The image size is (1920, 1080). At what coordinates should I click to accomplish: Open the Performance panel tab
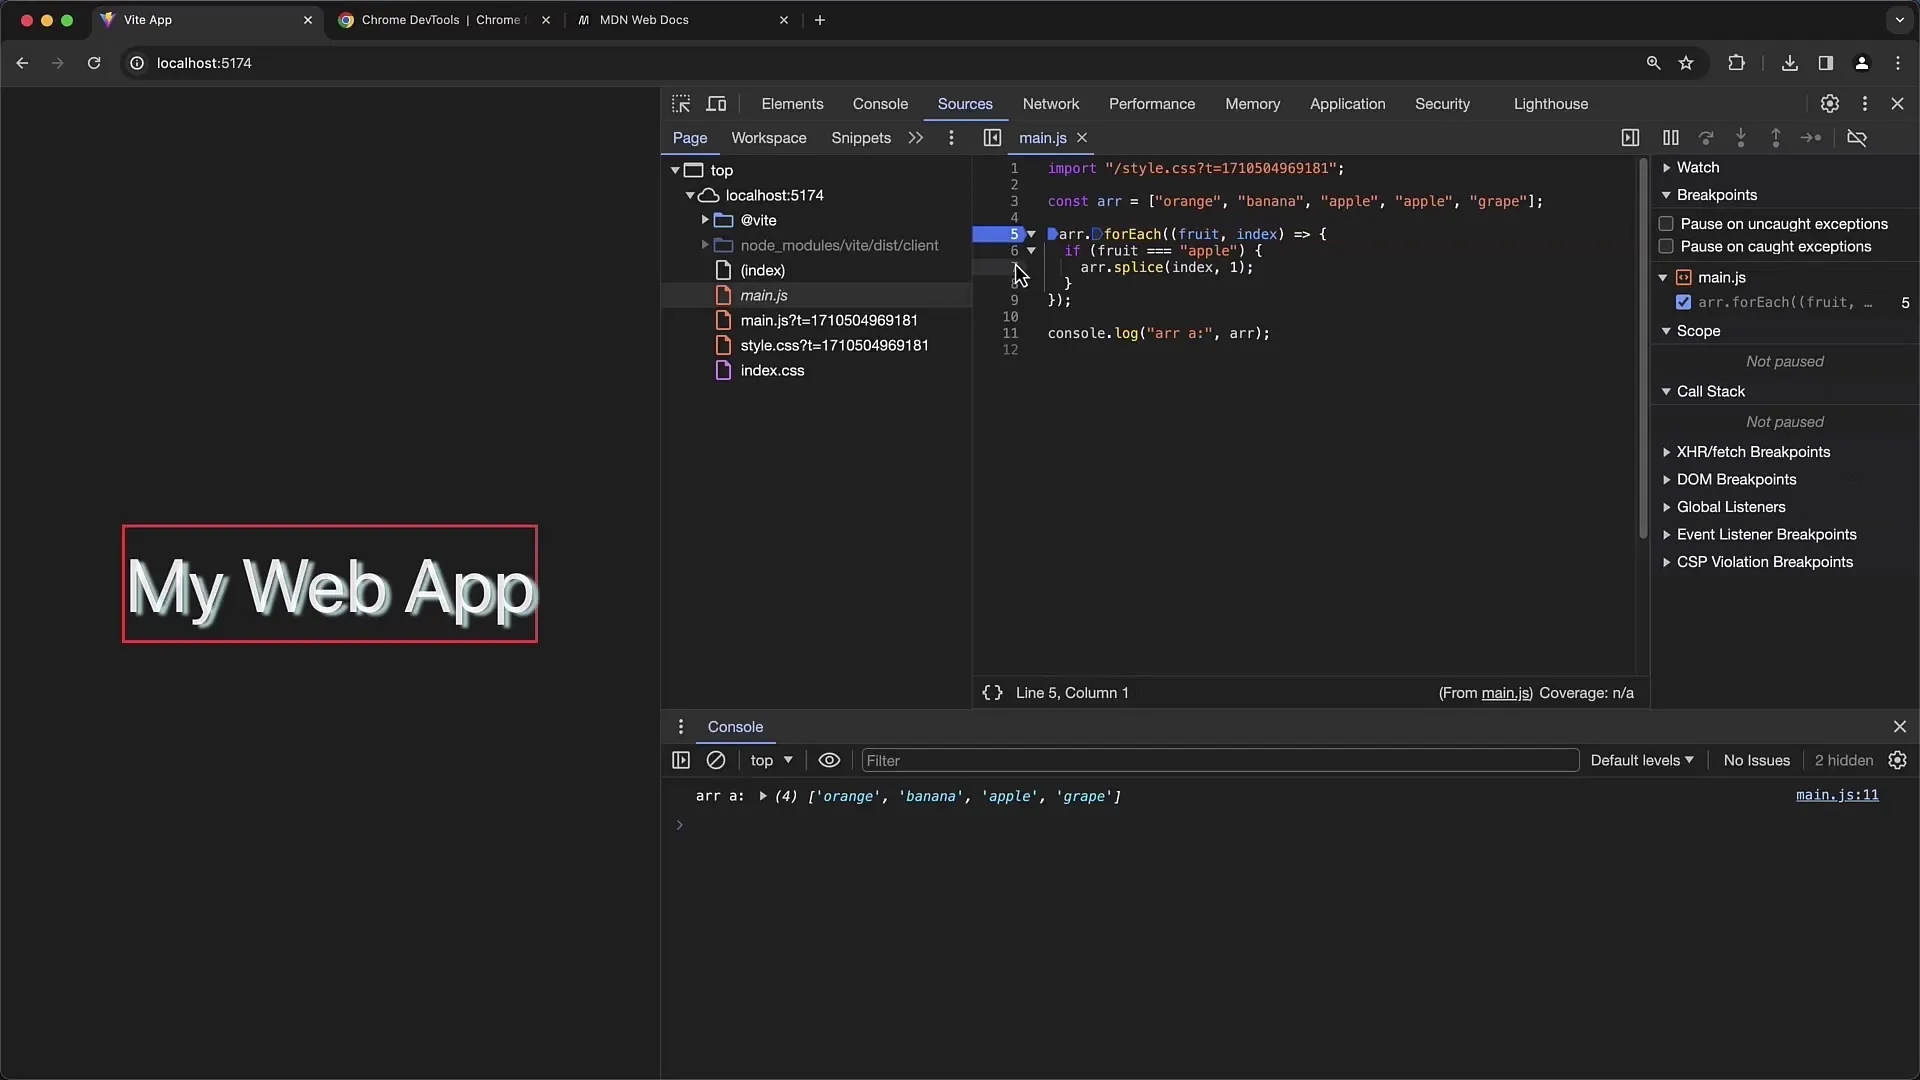(1152, 104)
